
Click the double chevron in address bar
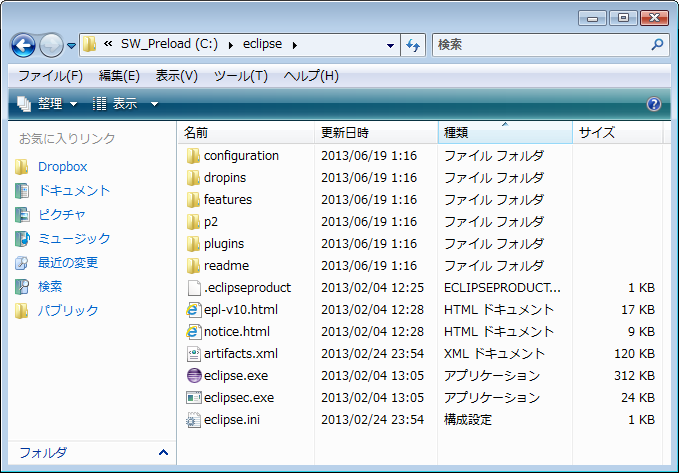coord(108,43)
